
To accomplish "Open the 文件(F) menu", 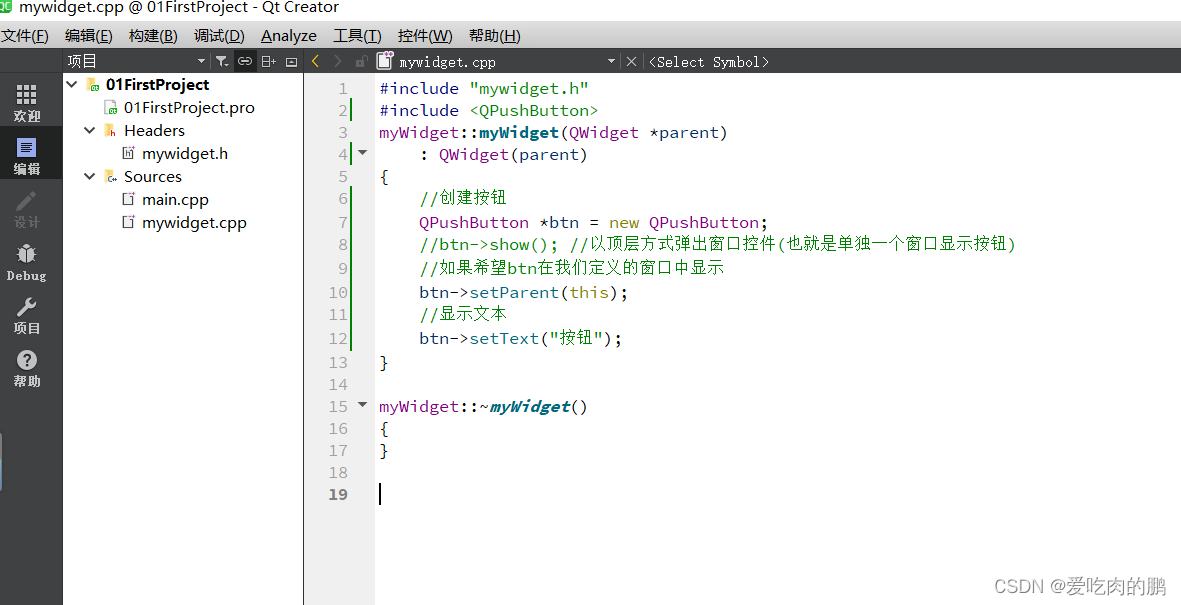I will (25, 35).
